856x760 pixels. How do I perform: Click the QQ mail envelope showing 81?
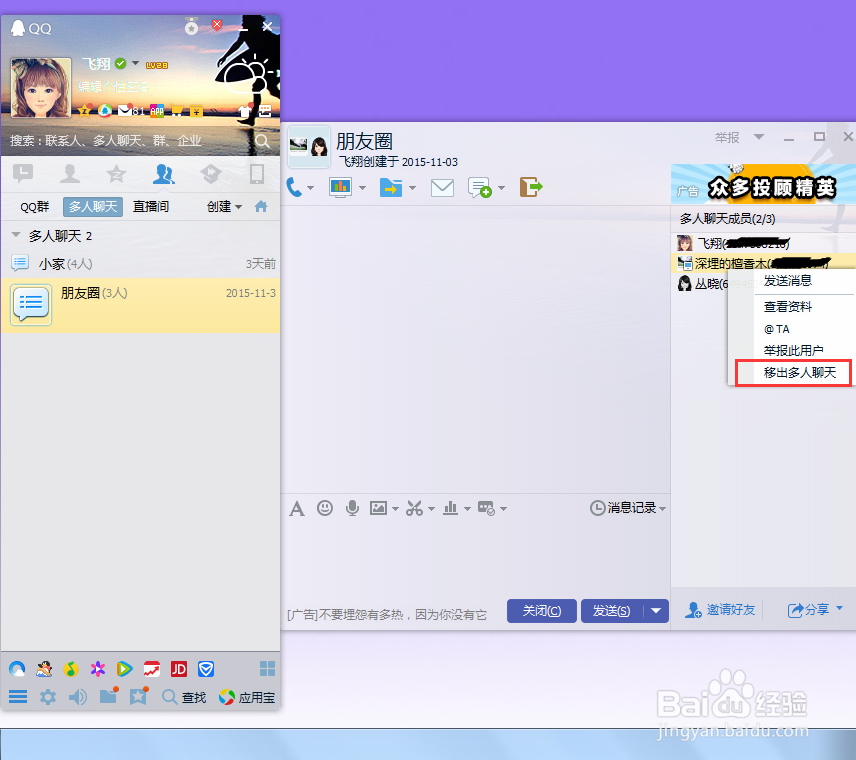click(130, 111)
